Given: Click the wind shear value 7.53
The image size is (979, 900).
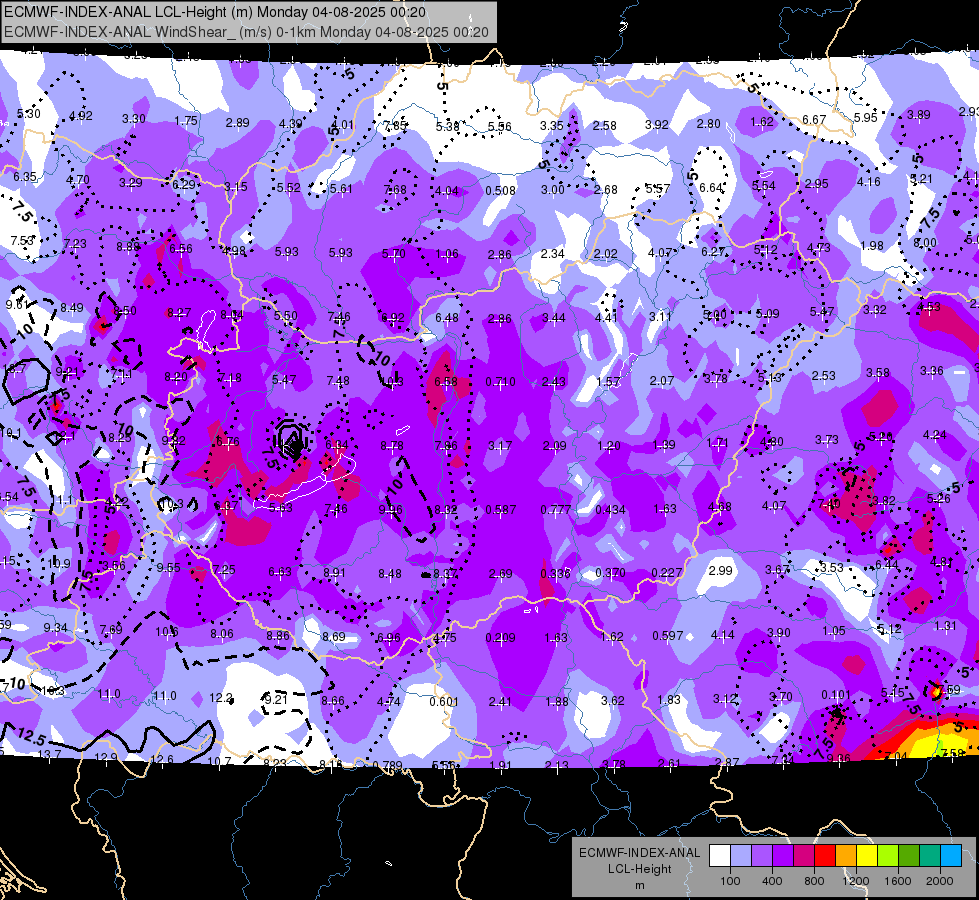Looking at the screenshot, I should coord(22,240).
